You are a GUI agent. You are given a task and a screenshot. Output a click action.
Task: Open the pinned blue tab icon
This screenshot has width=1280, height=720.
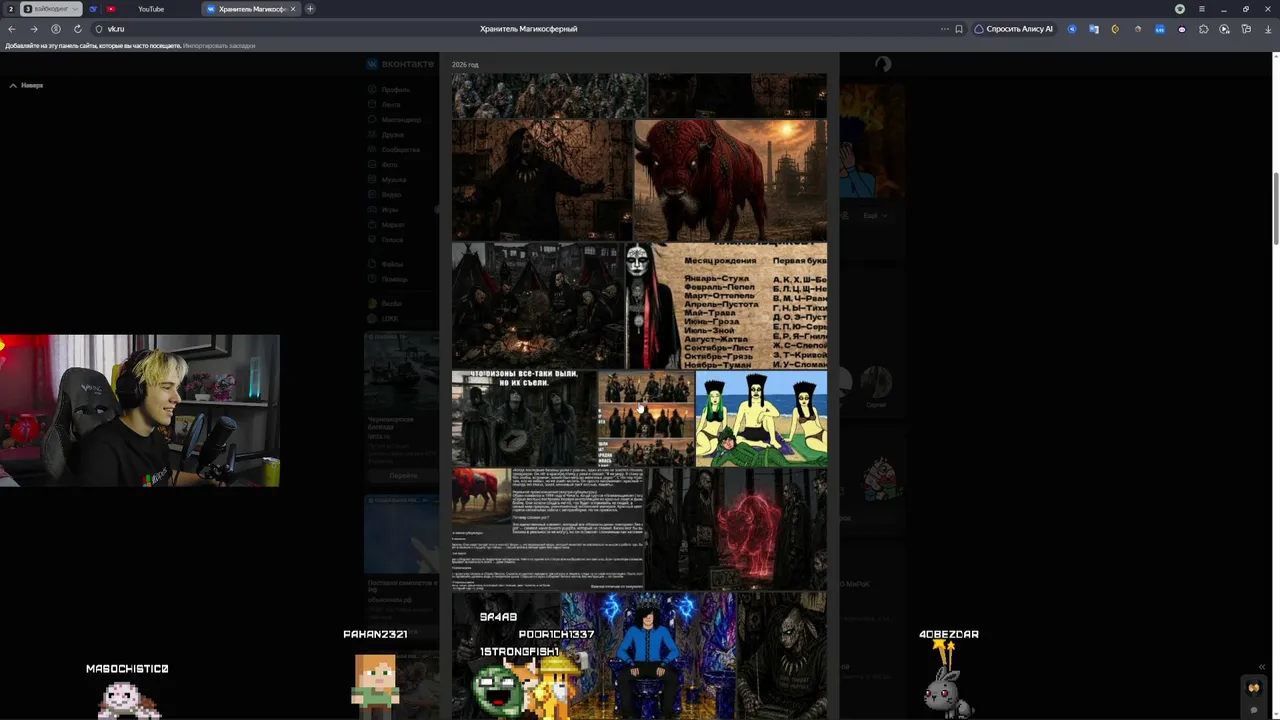93,9
